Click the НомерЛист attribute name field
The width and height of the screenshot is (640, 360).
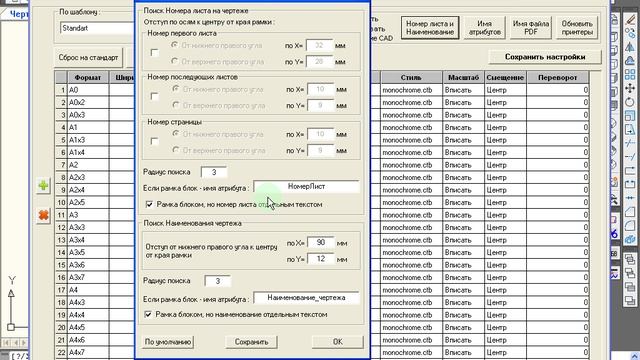pos(307,187)
